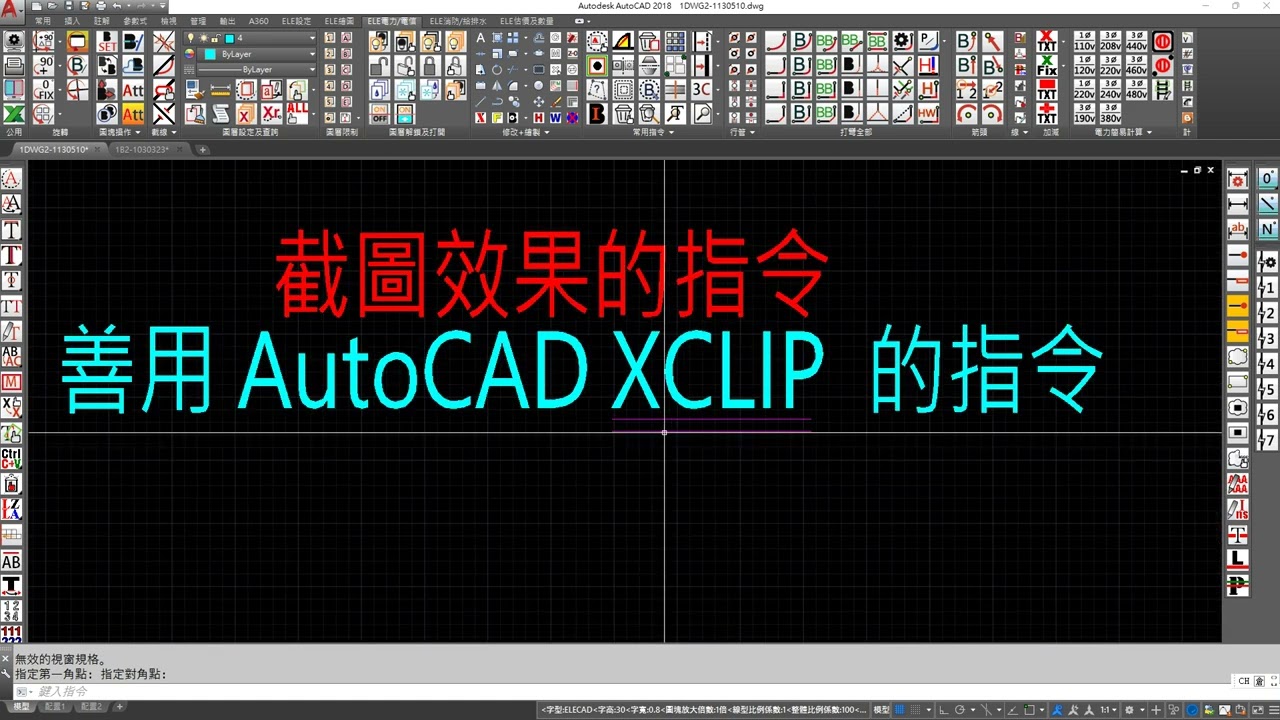The width and height of the screenshot is (1280, 720).
Task: Switch to the 配置1 layout tab
Action: pyautogui.click(x=56, y=707)
